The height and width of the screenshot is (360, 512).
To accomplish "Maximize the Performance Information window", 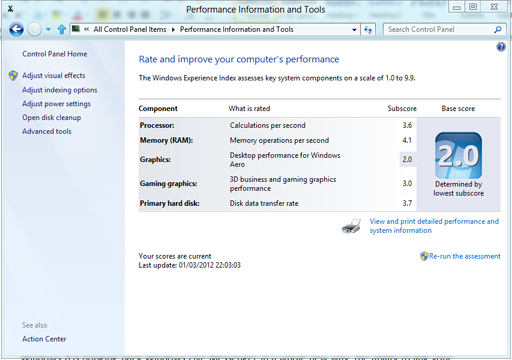I will coord(473,7).
